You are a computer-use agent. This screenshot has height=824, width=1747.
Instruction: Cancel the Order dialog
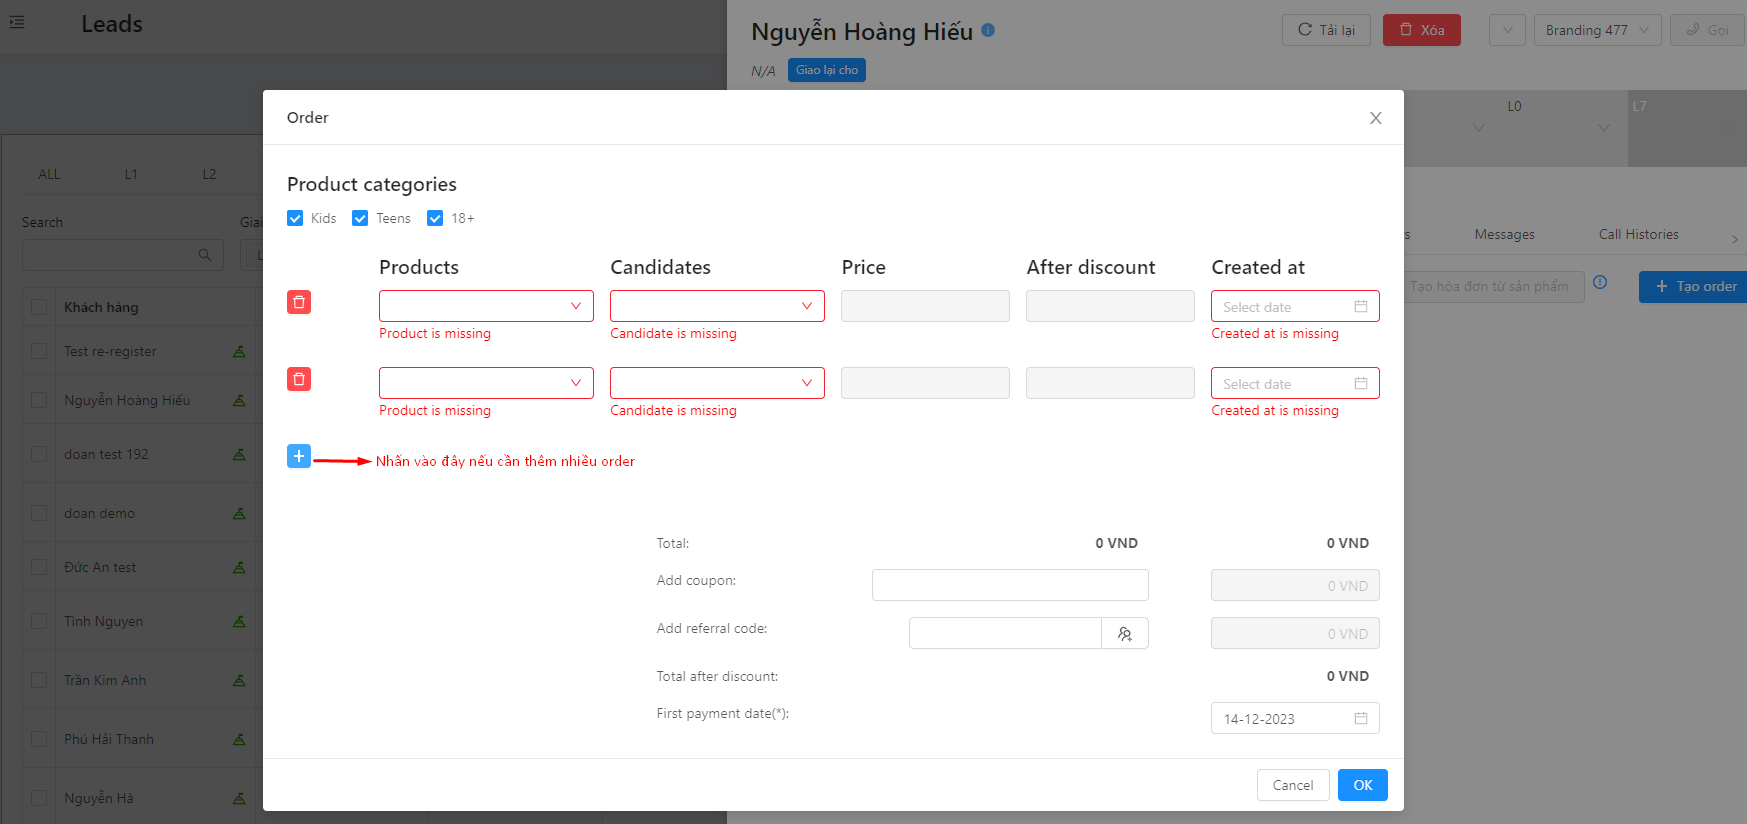[1293, 785]
